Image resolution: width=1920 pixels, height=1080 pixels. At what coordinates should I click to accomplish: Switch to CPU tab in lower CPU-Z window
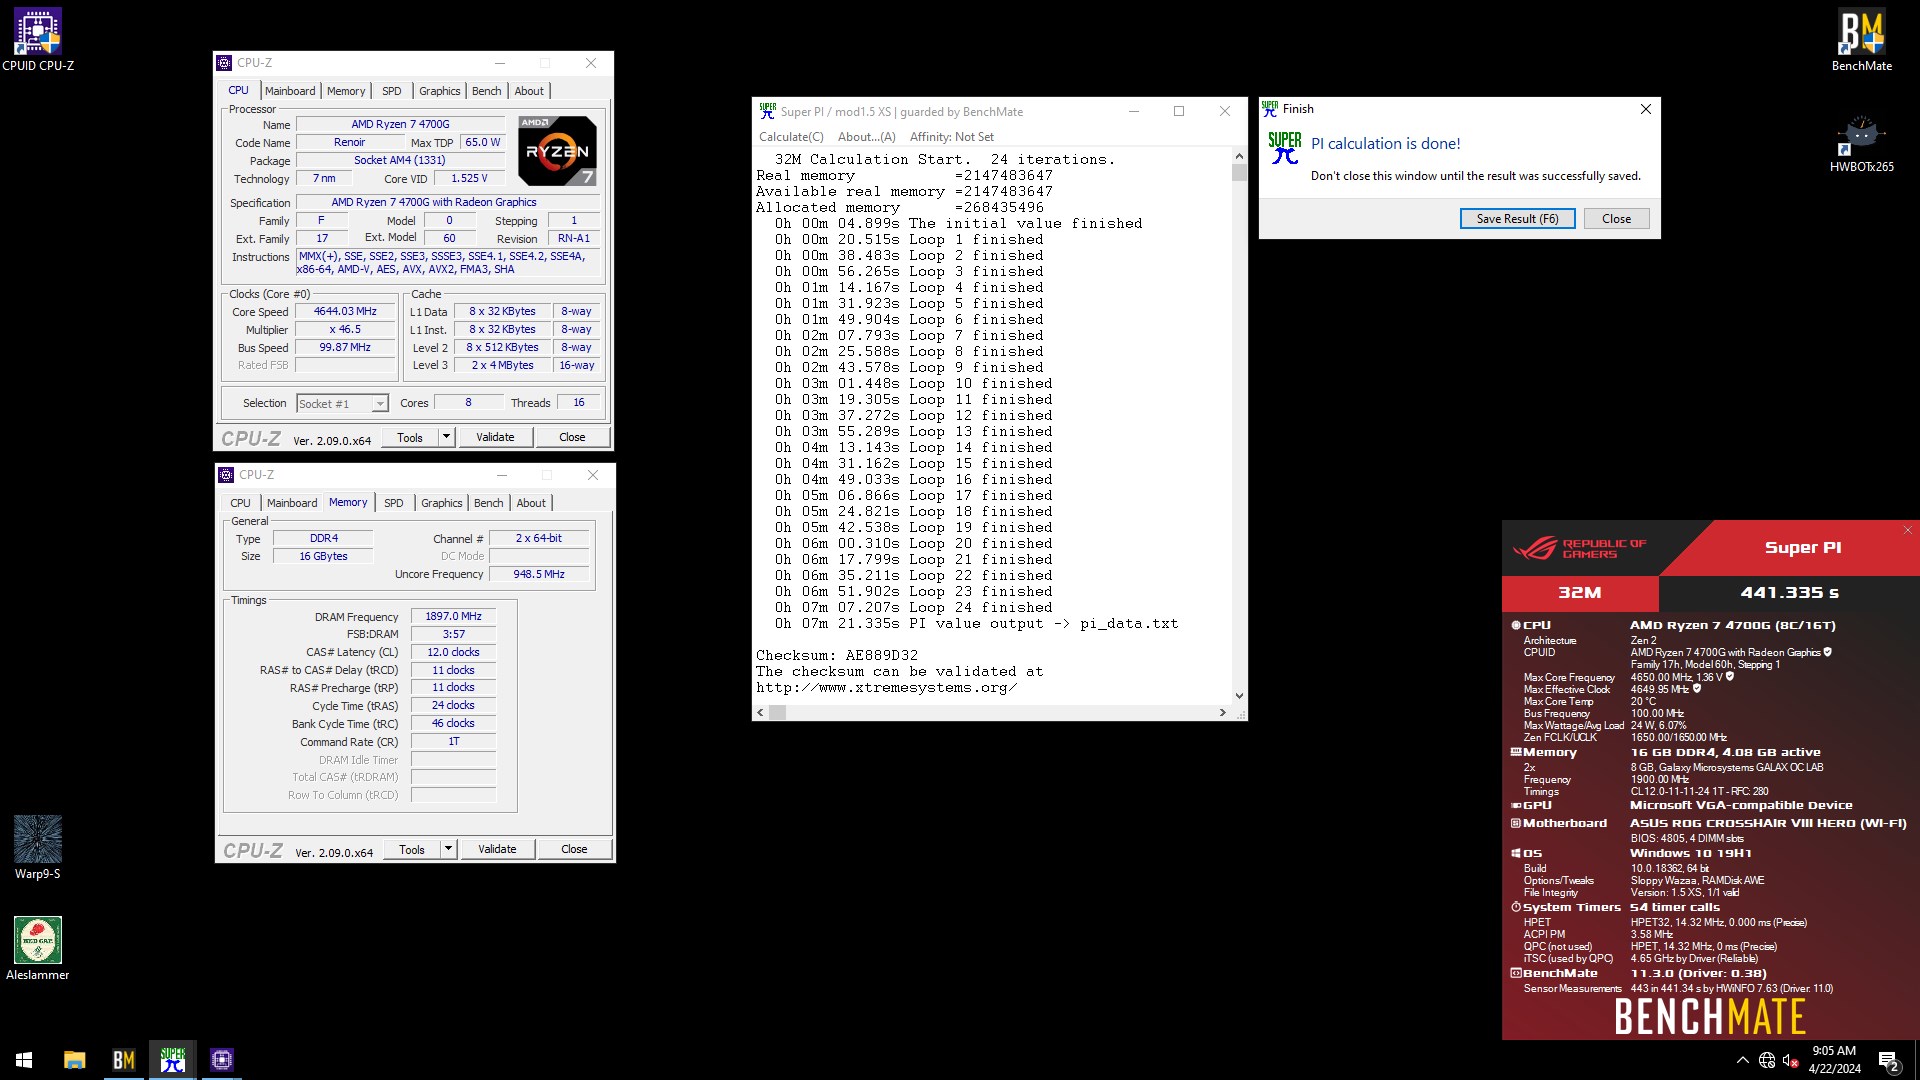(241, 503)
